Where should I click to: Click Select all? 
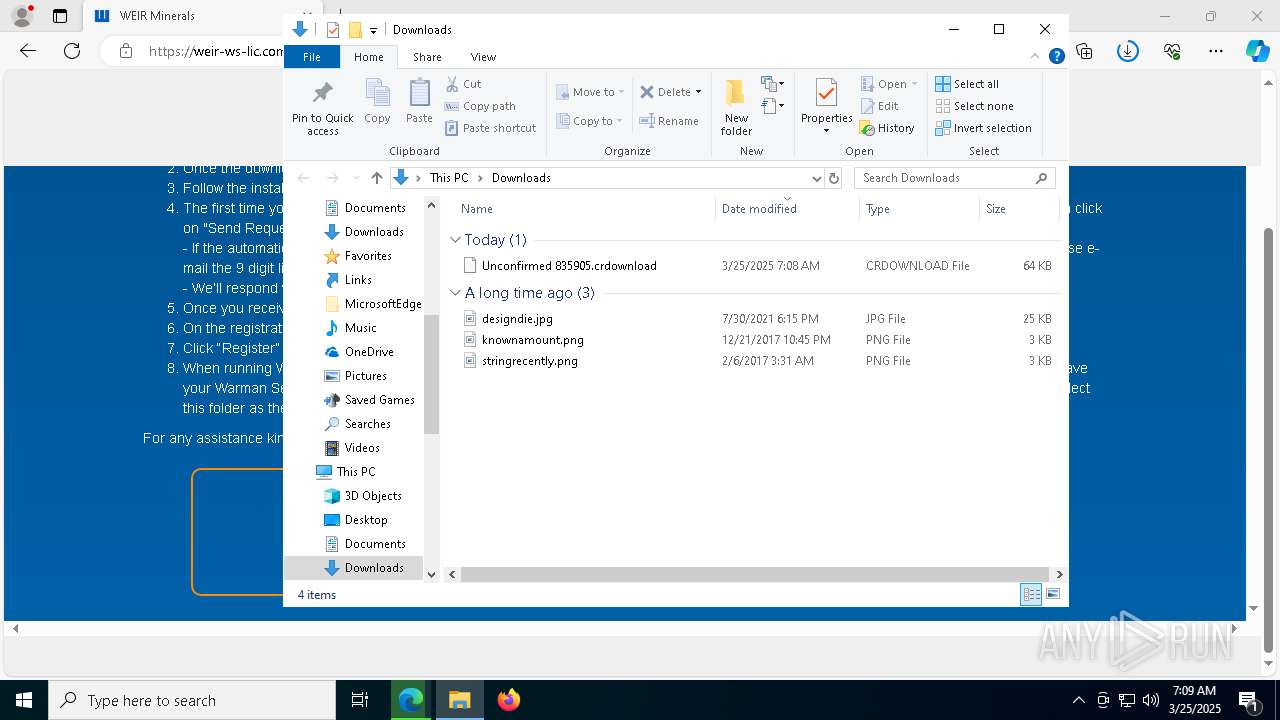(967, 84)
